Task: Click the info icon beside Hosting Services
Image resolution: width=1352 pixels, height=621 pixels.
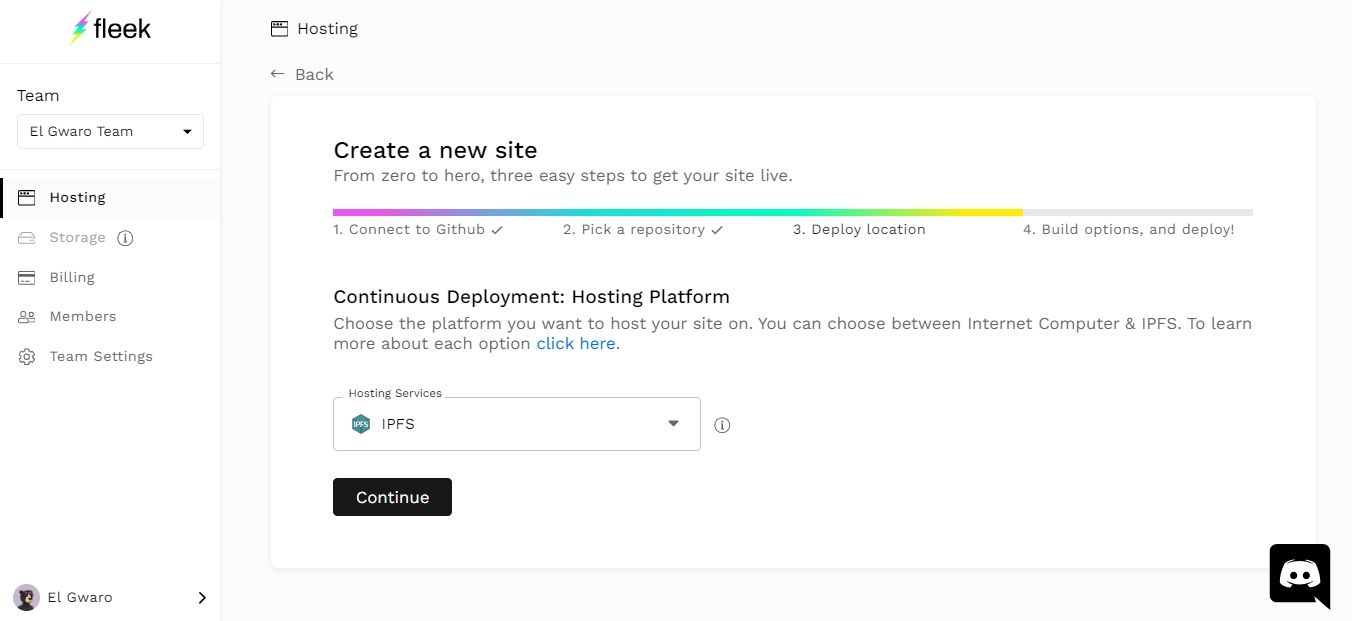Action: coord(722,425)
